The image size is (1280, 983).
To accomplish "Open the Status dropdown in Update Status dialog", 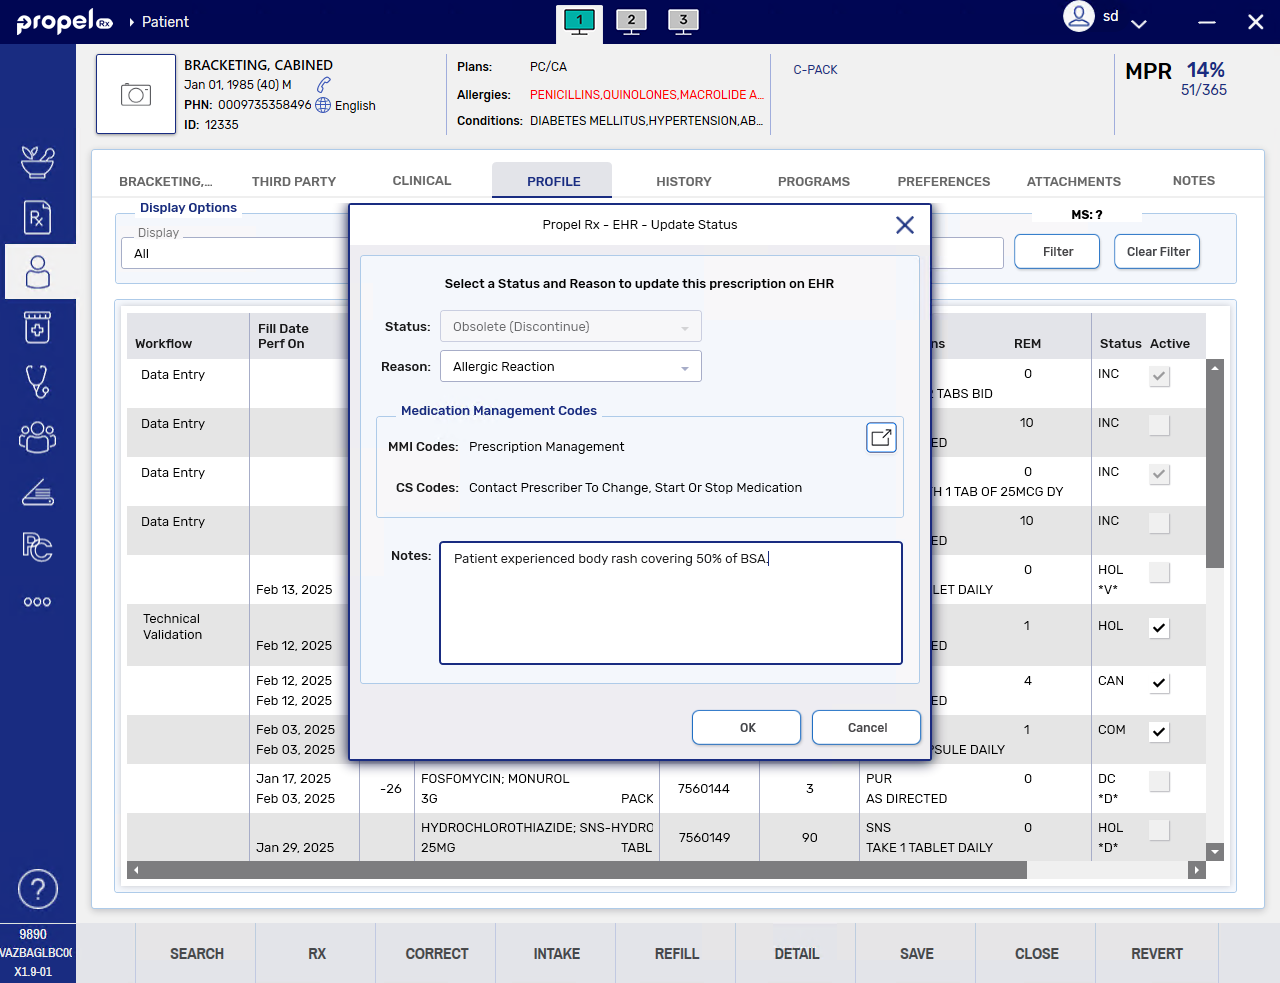I will [x=570, y=327].
